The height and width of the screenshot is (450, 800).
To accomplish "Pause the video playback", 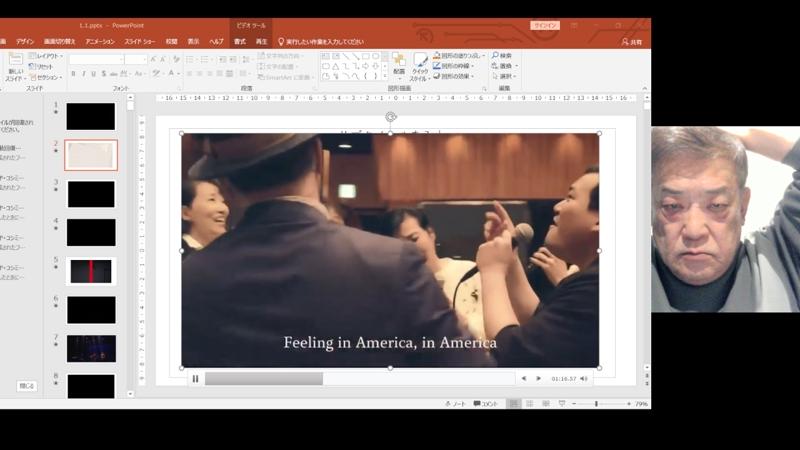I will pyautogui.click(x=195, y=379).
